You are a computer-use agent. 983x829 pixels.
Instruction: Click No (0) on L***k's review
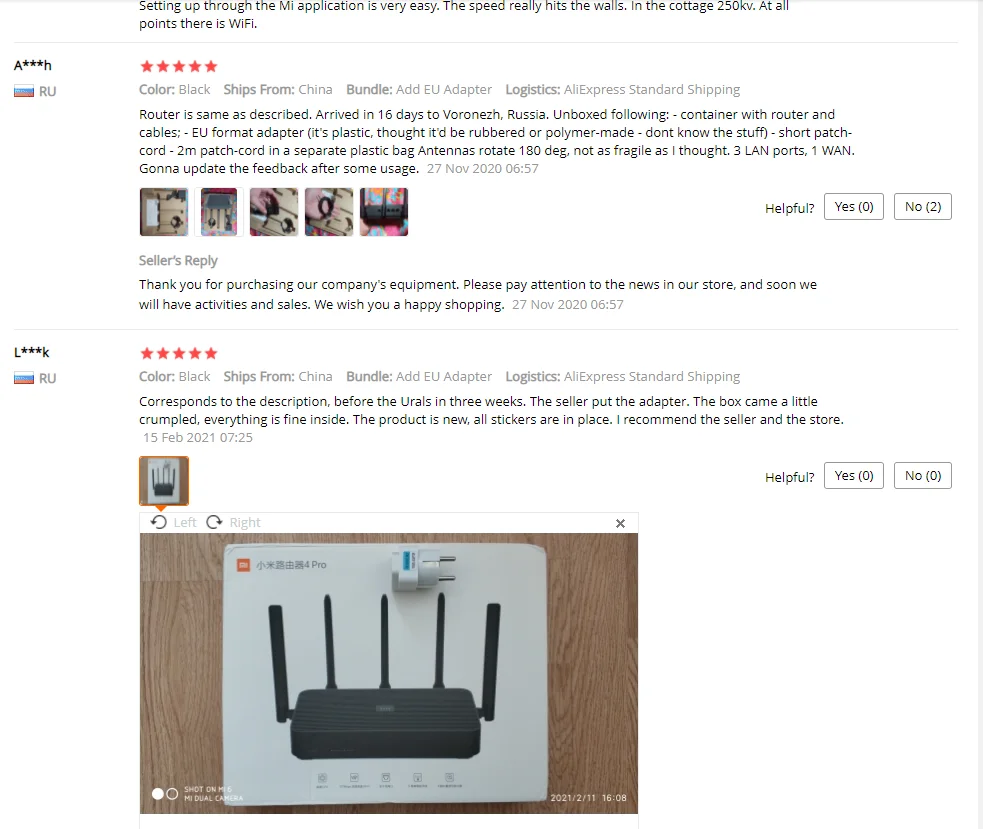922,475
